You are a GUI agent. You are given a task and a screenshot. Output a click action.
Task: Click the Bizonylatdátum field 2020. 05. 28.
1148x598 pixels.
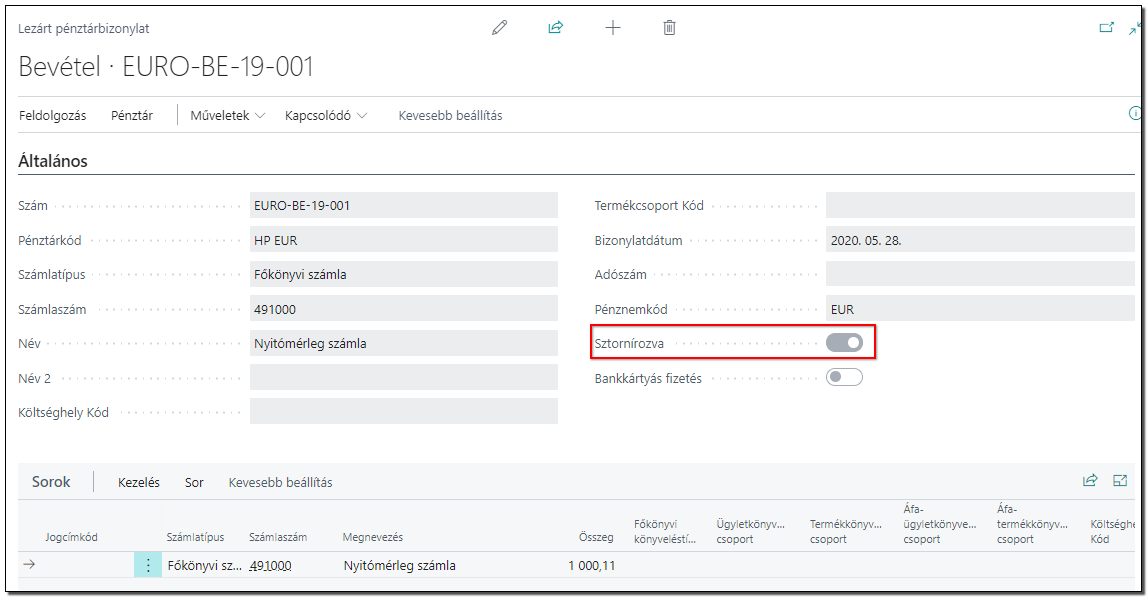click(x=980, y=239)
